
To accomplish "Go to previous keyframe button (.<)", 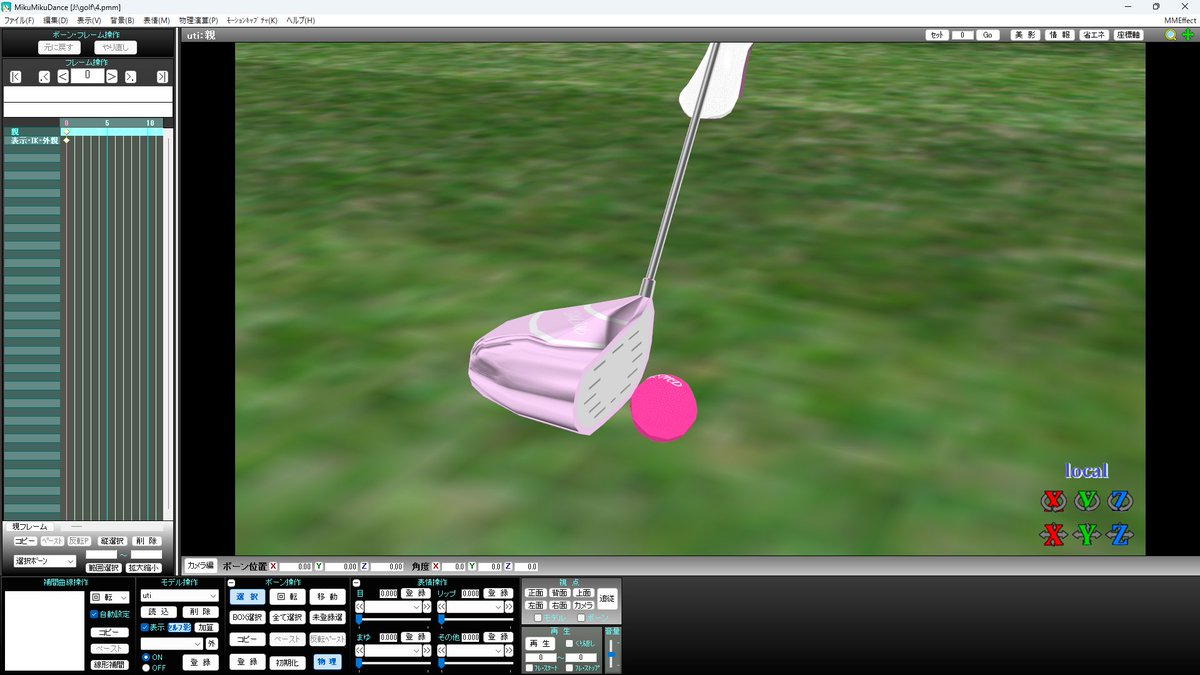I will [44, 76].
